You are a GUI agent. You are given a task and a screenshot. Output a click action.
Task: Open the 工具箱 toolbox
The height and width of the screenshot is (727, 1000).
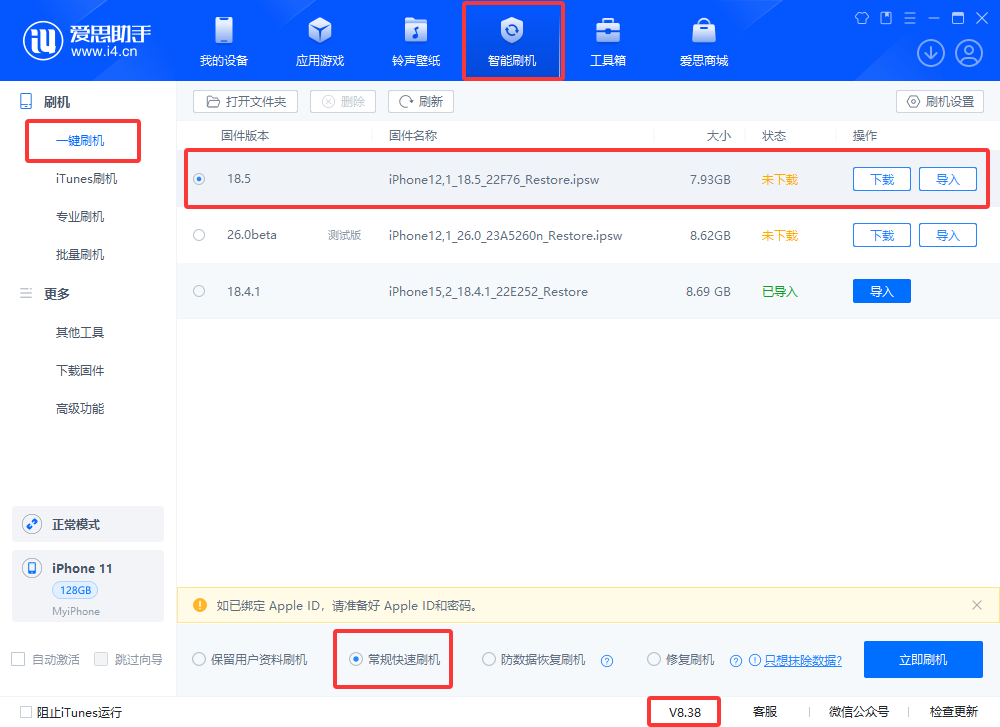pyautogui.click(x=608, y=41)
